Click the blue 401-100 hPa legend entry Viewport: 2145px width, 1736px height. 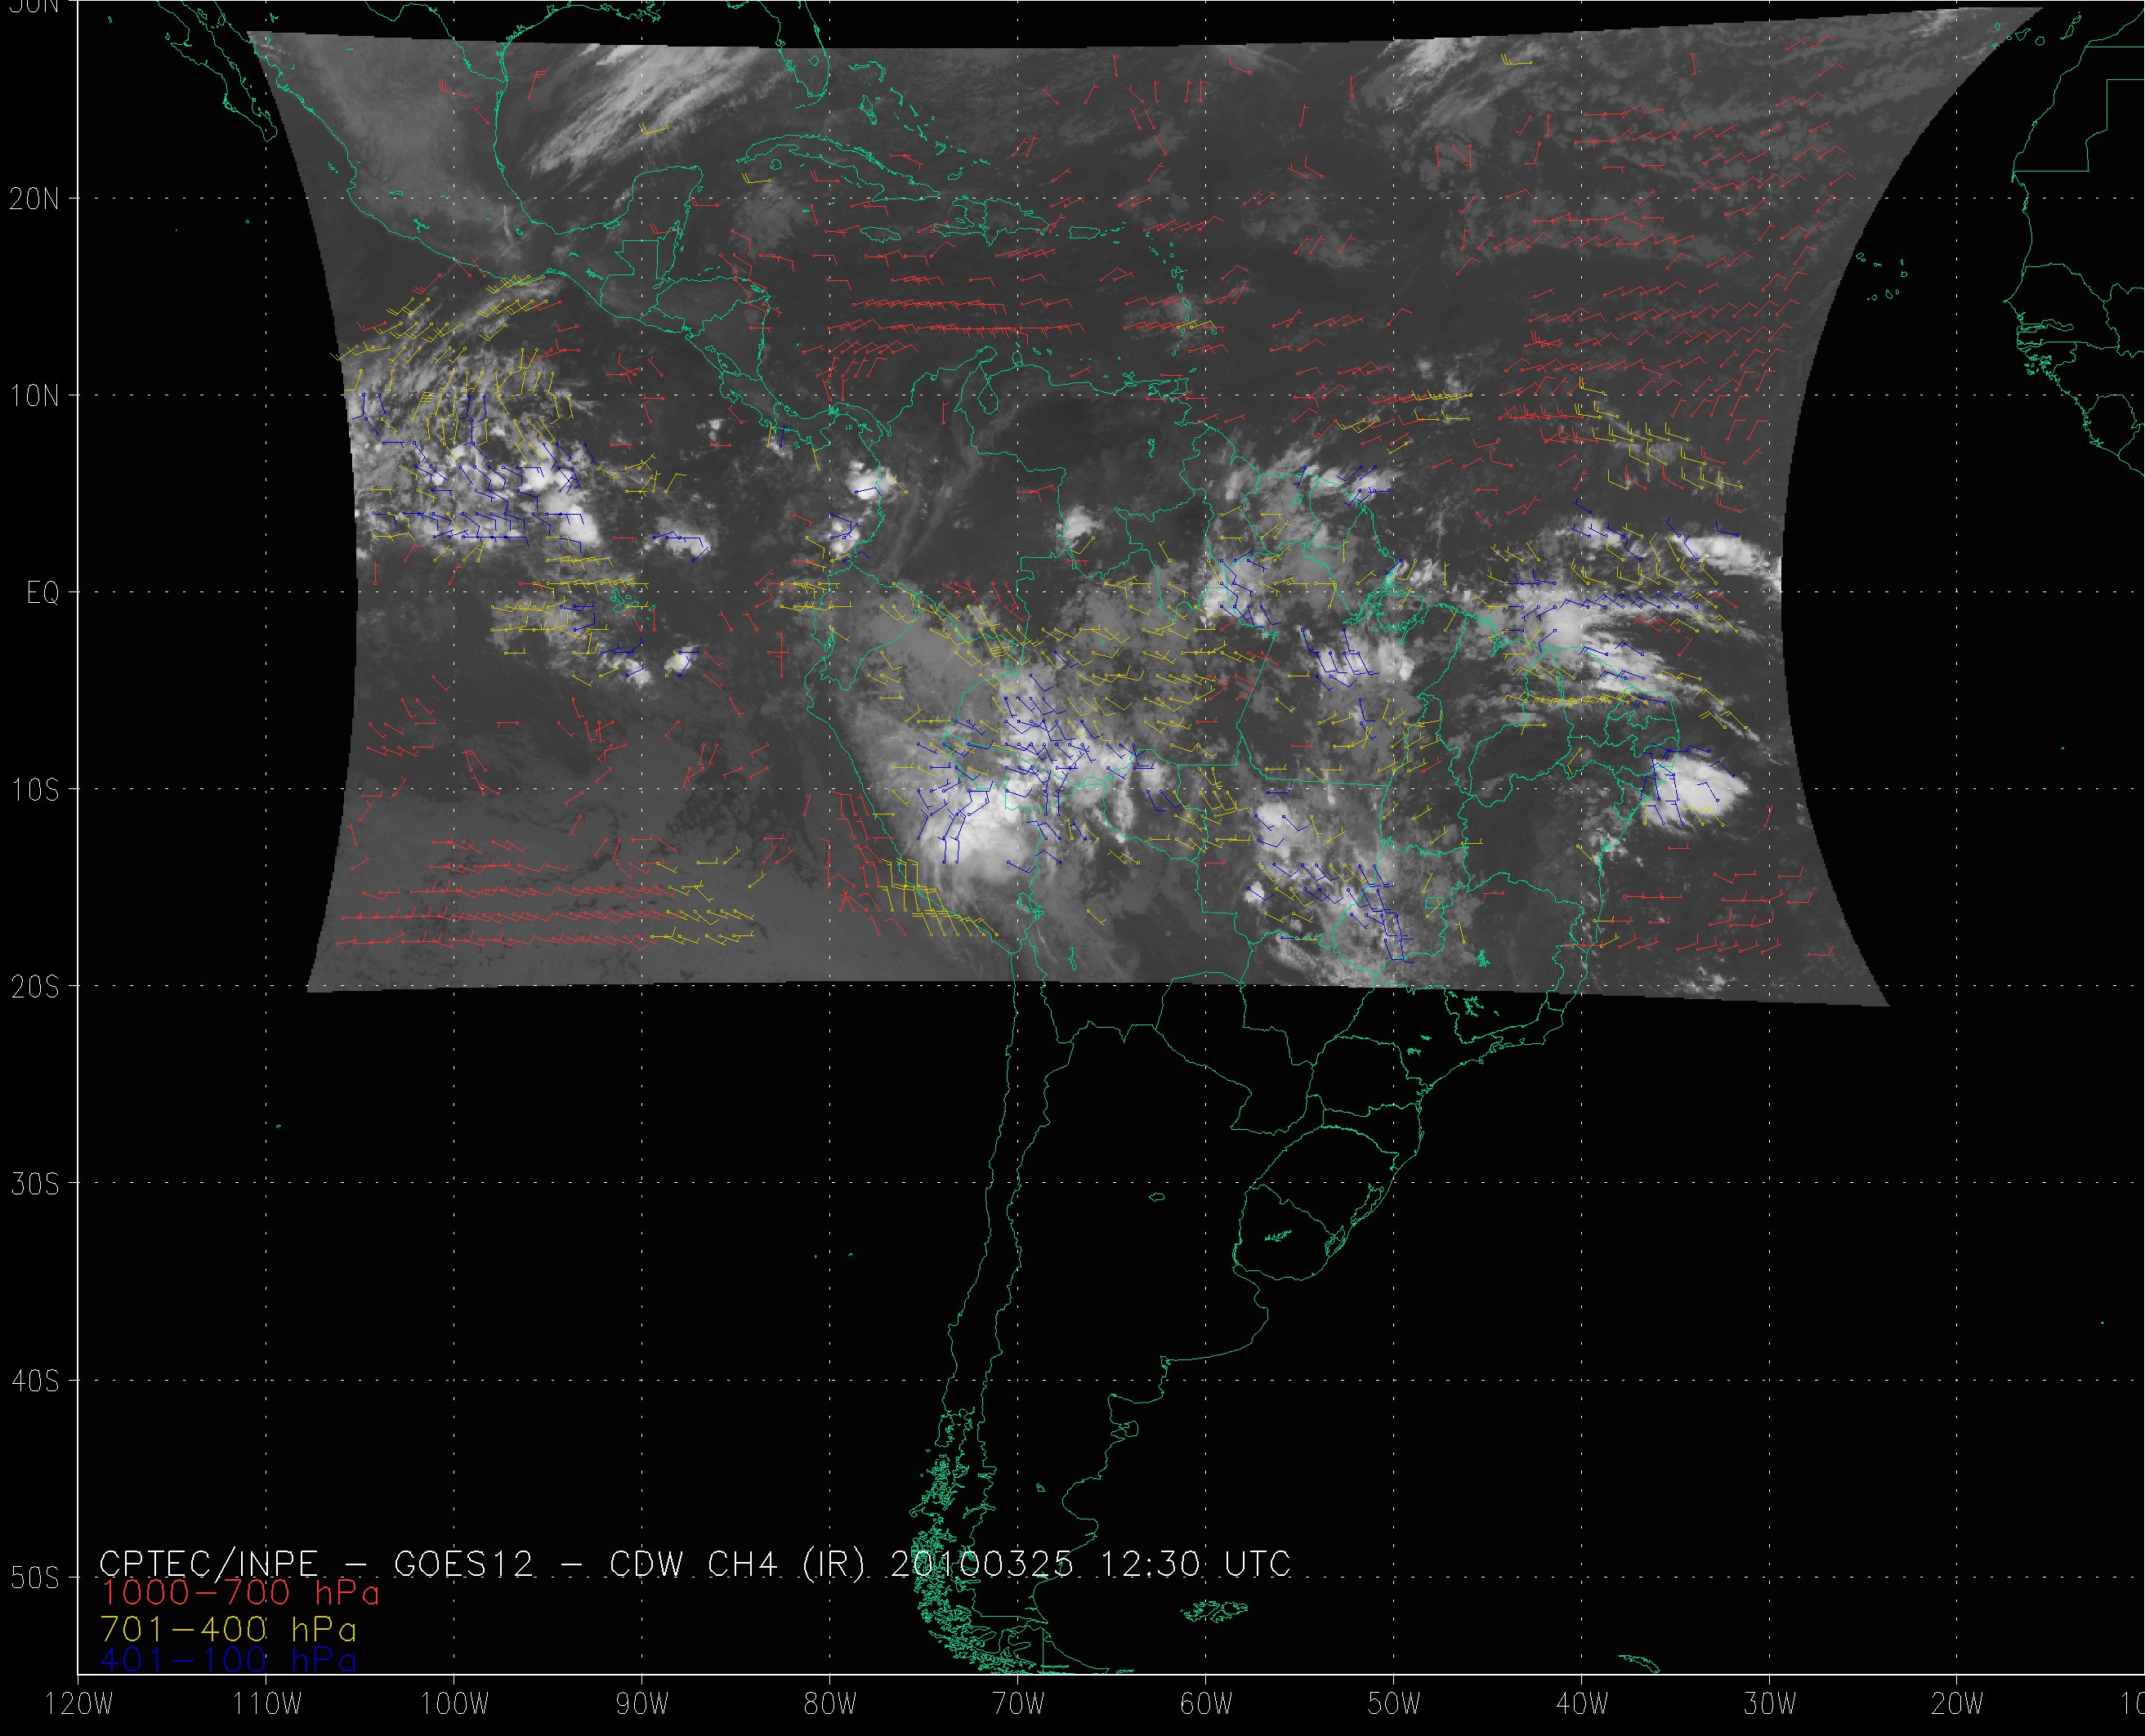click(228, 1661)
